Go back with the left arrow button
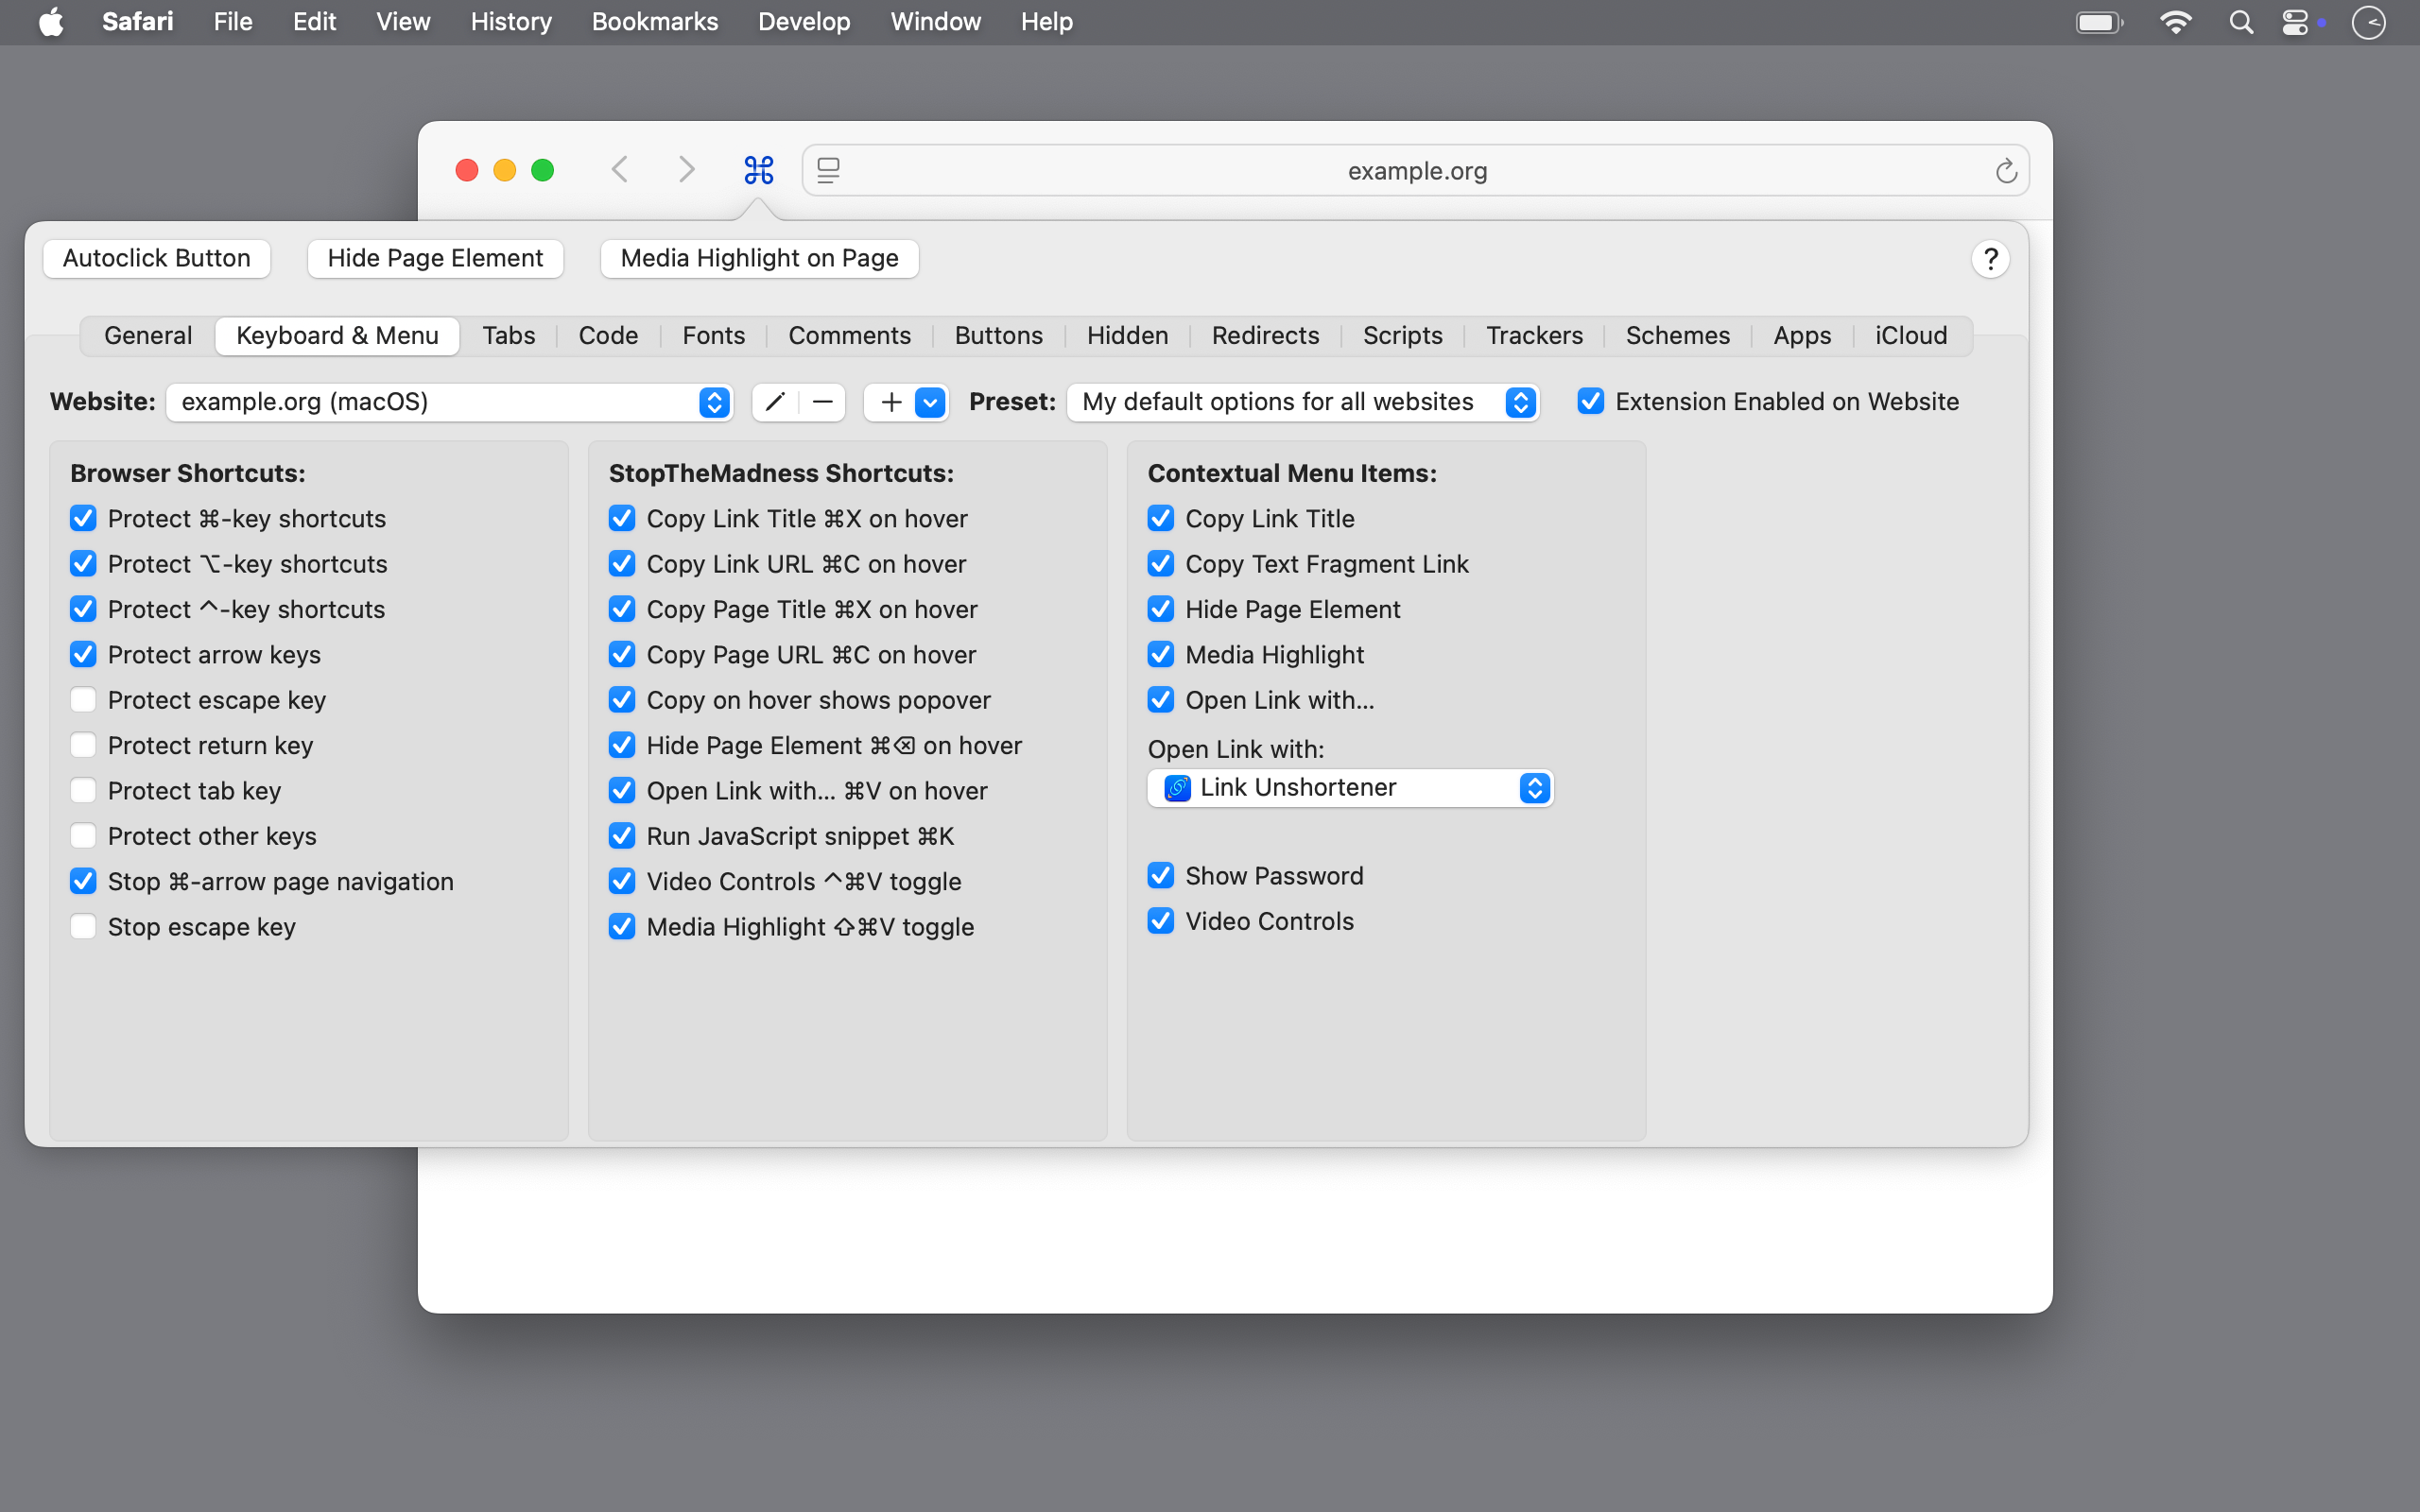 620,170
